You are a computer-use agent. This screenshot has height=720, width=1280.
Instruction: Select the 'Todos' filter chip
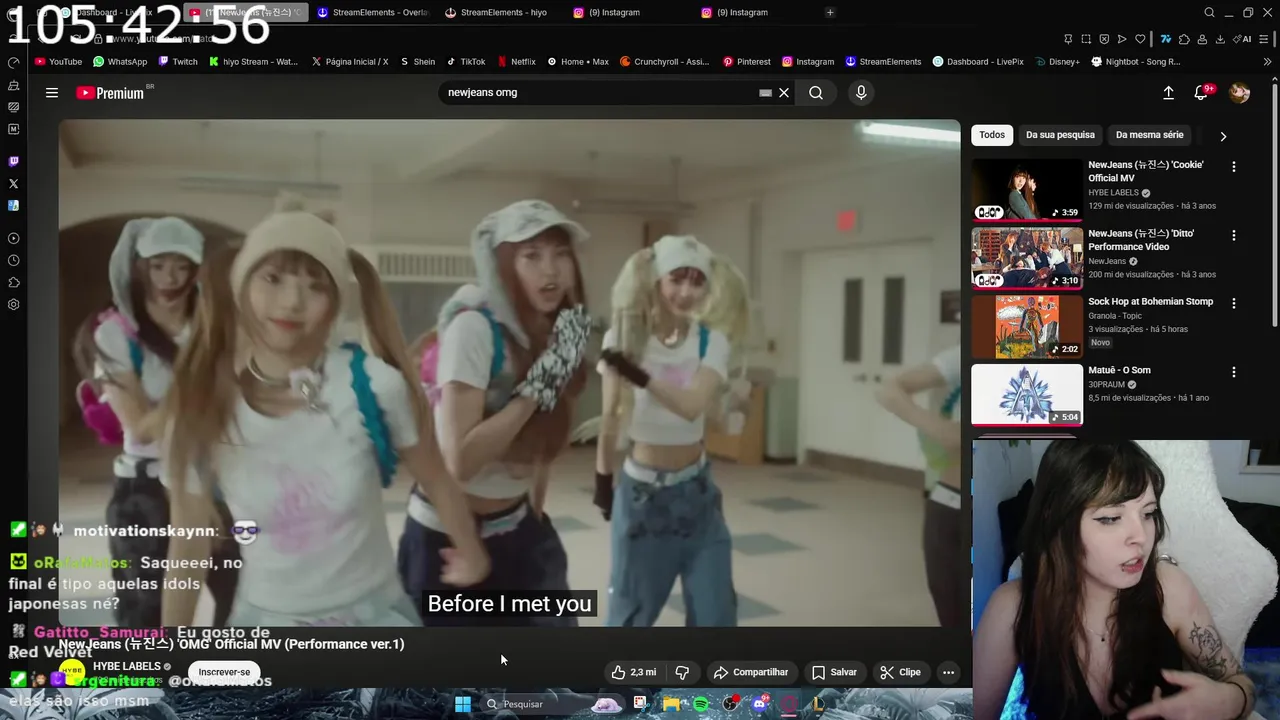[992, 135]
